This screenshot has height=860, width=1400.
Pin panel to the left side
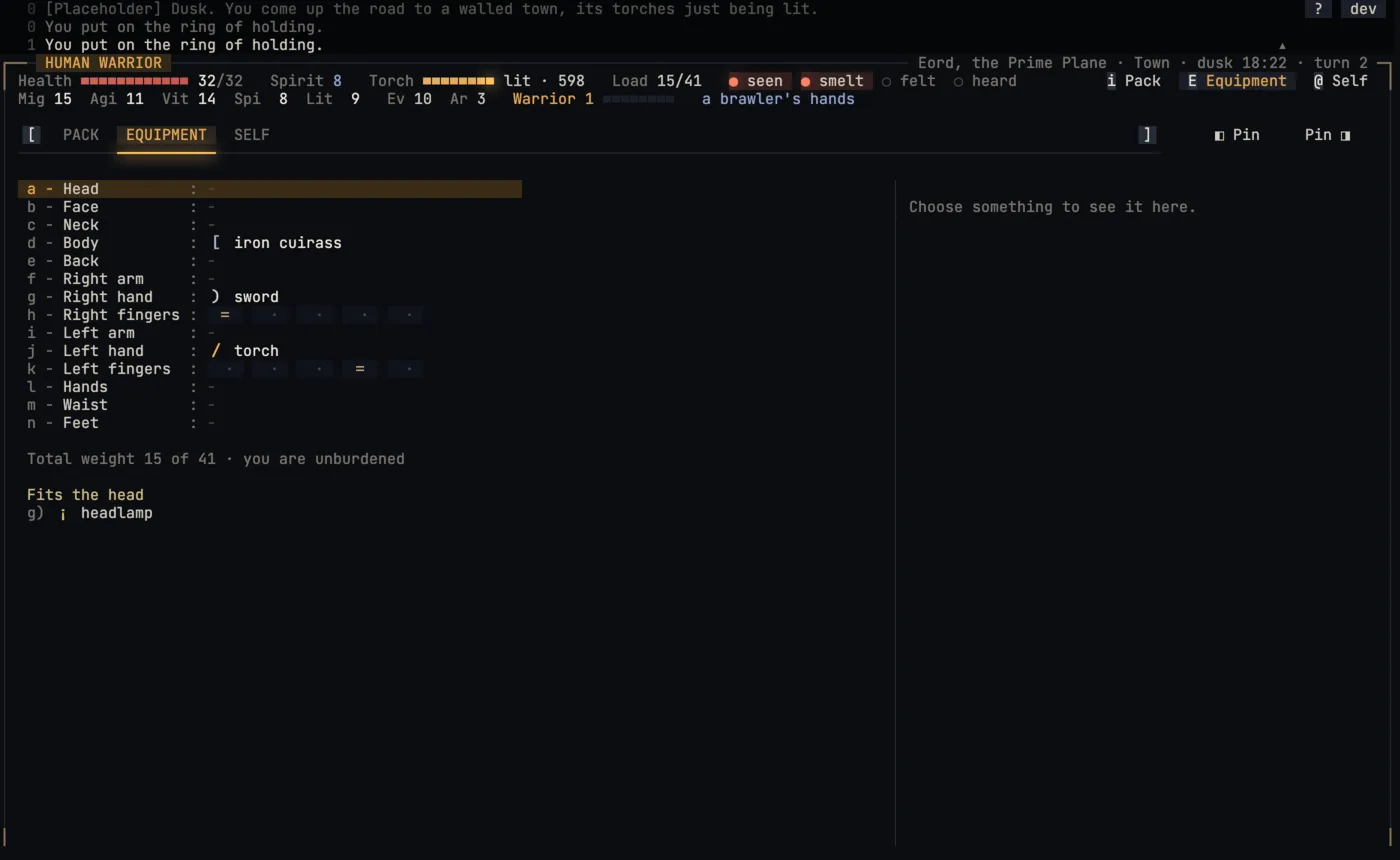1237,135
